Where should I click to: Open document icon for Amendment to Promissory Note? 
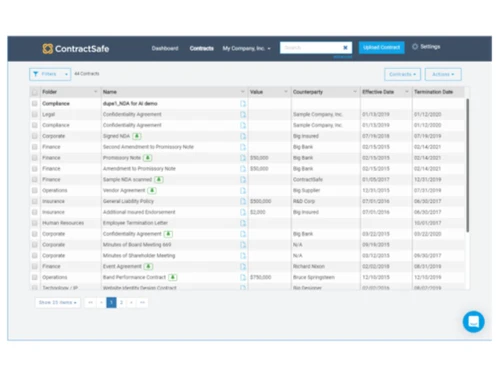click(x=243, y=169)
